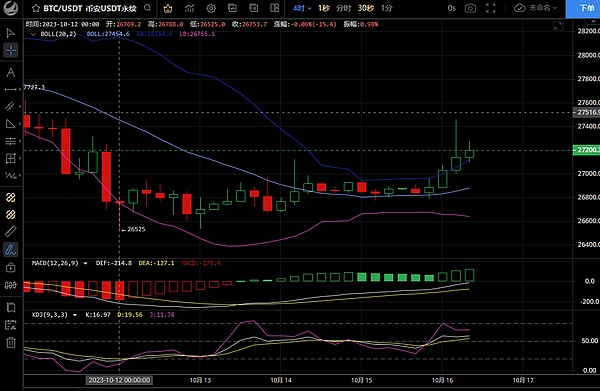Expand the KDJ(9,3,3) indicator menu
The width and height of the screenshot is (600, 391).
75,315
